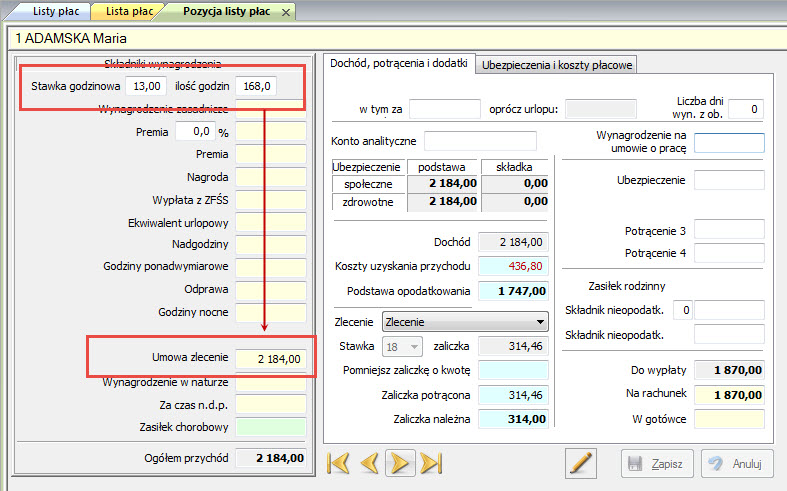Screen dimensions: 787x491
Task: Click the ilość godzin field
Action: 256,87
